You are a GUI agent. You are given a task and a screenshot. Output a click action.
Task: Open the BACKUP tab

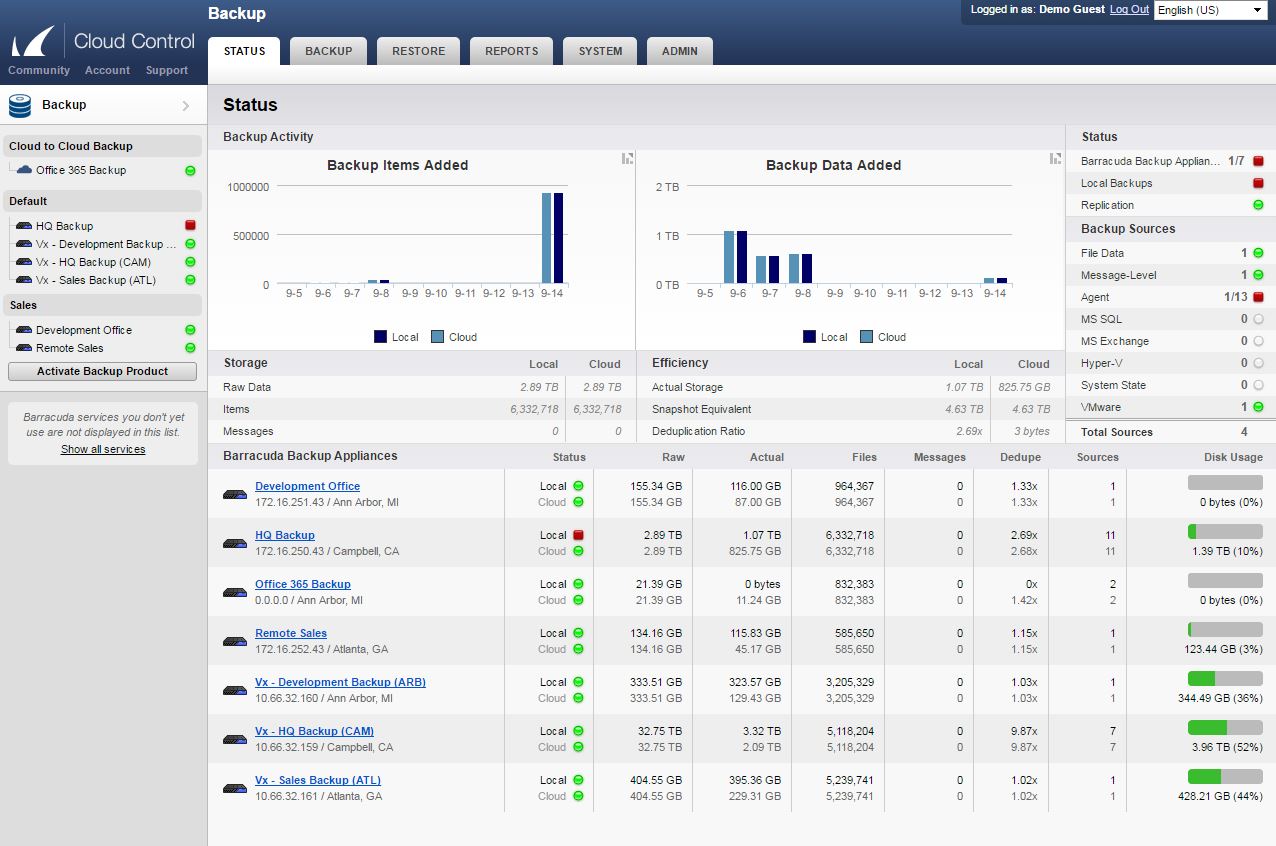point(329,51)
